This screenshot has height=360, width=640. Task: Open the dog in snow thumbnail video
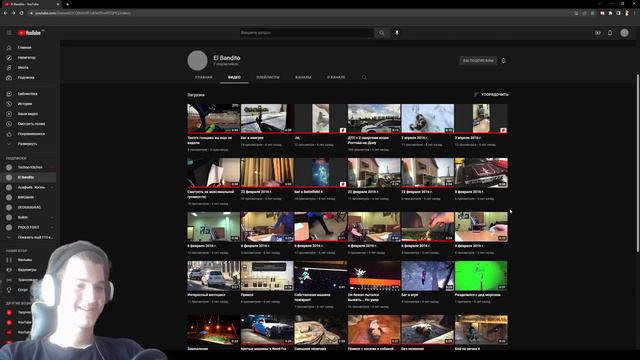pos(427,118)
